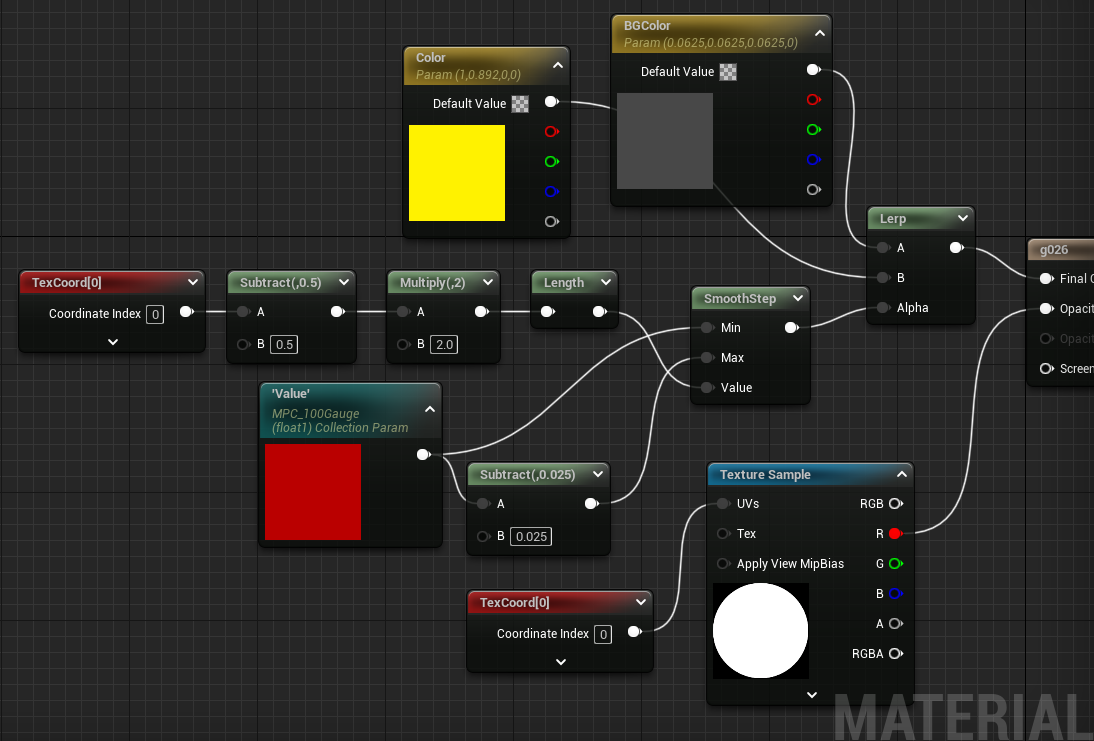Click Subtract(,0.025) output pin
This screenshot has height=741, width=1094.
pyautogui.click(x=592, y=504)
